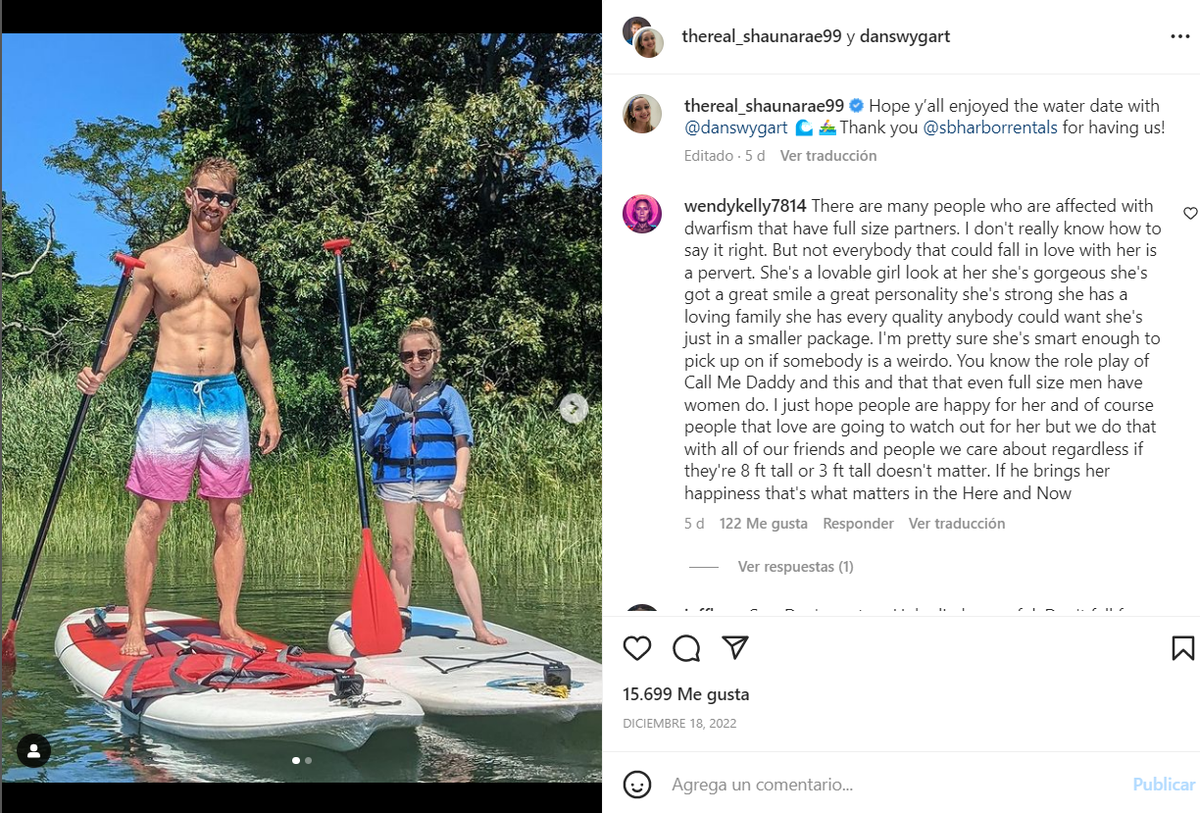
Task: Translate caption with Ver traducción
Action: click(x=828, y=156)
